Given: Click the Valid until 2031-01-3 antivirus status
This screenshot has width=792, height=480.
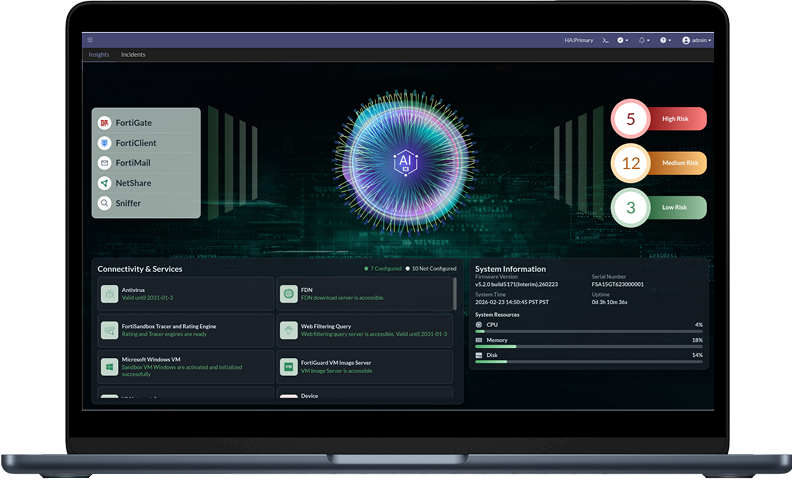Looking at the screenshot, I should click(x=147, y=298).
